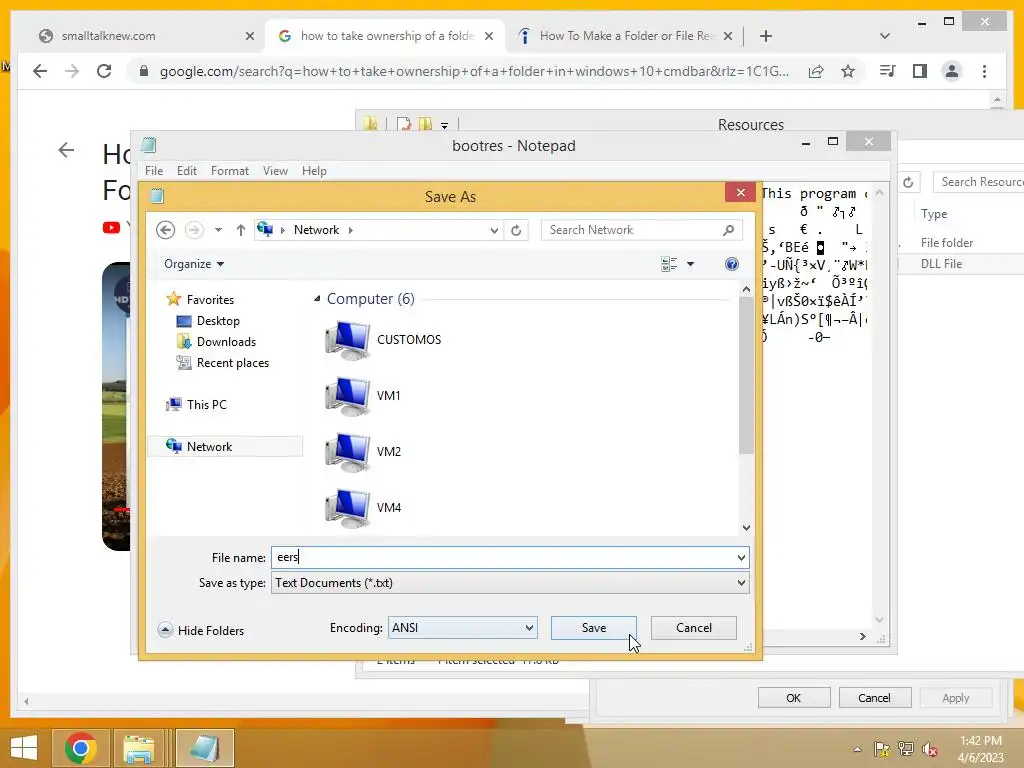Open the Chrome three-dot menu
The width and height of the screenshot is (1024, 768).
click(984, 71)
